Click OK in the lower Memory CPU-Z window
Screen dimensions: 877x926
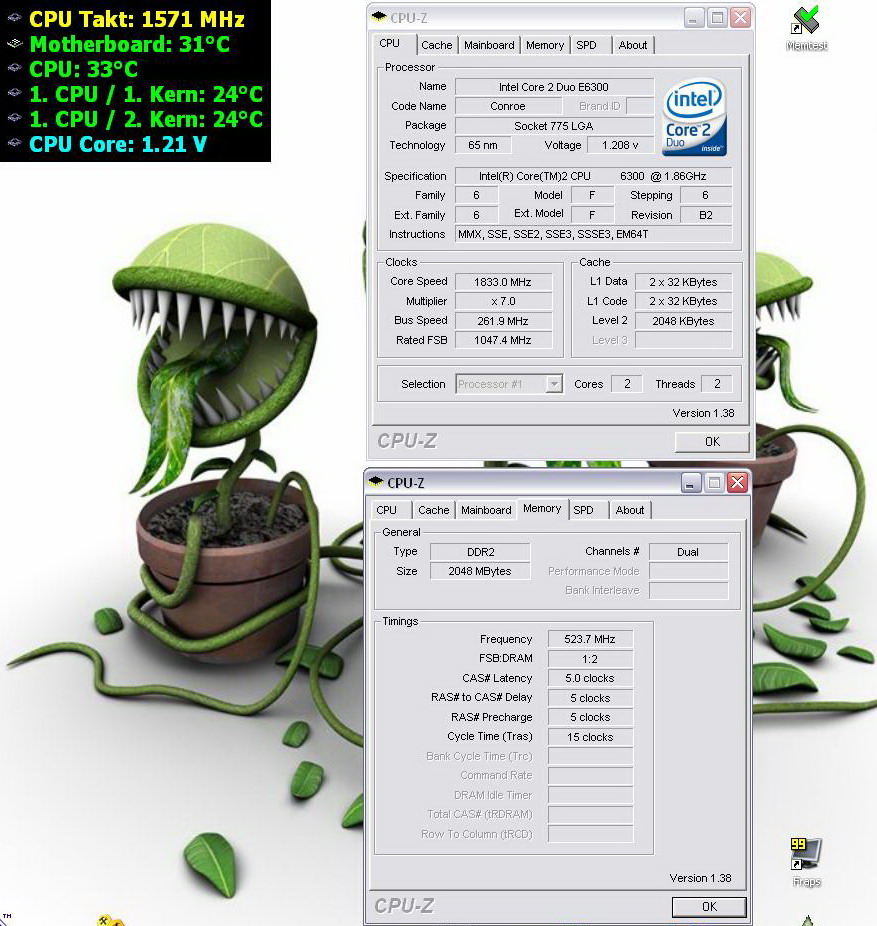709,906
